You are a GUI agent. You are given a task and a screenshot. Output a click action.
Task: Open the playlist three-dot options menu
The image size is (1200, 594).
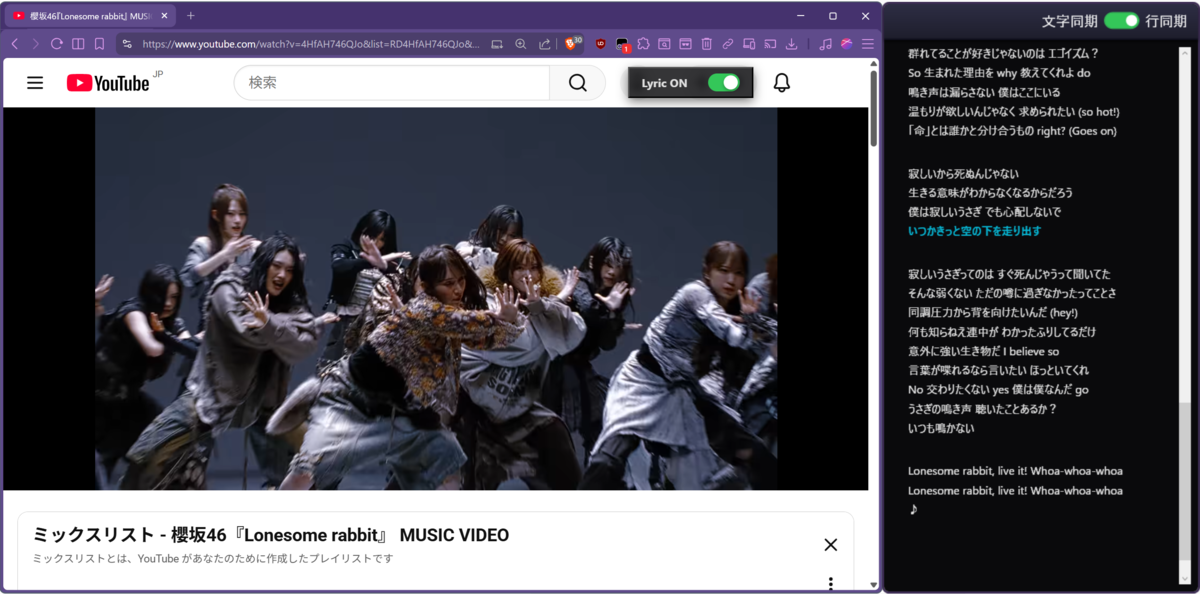coord(830,583)
